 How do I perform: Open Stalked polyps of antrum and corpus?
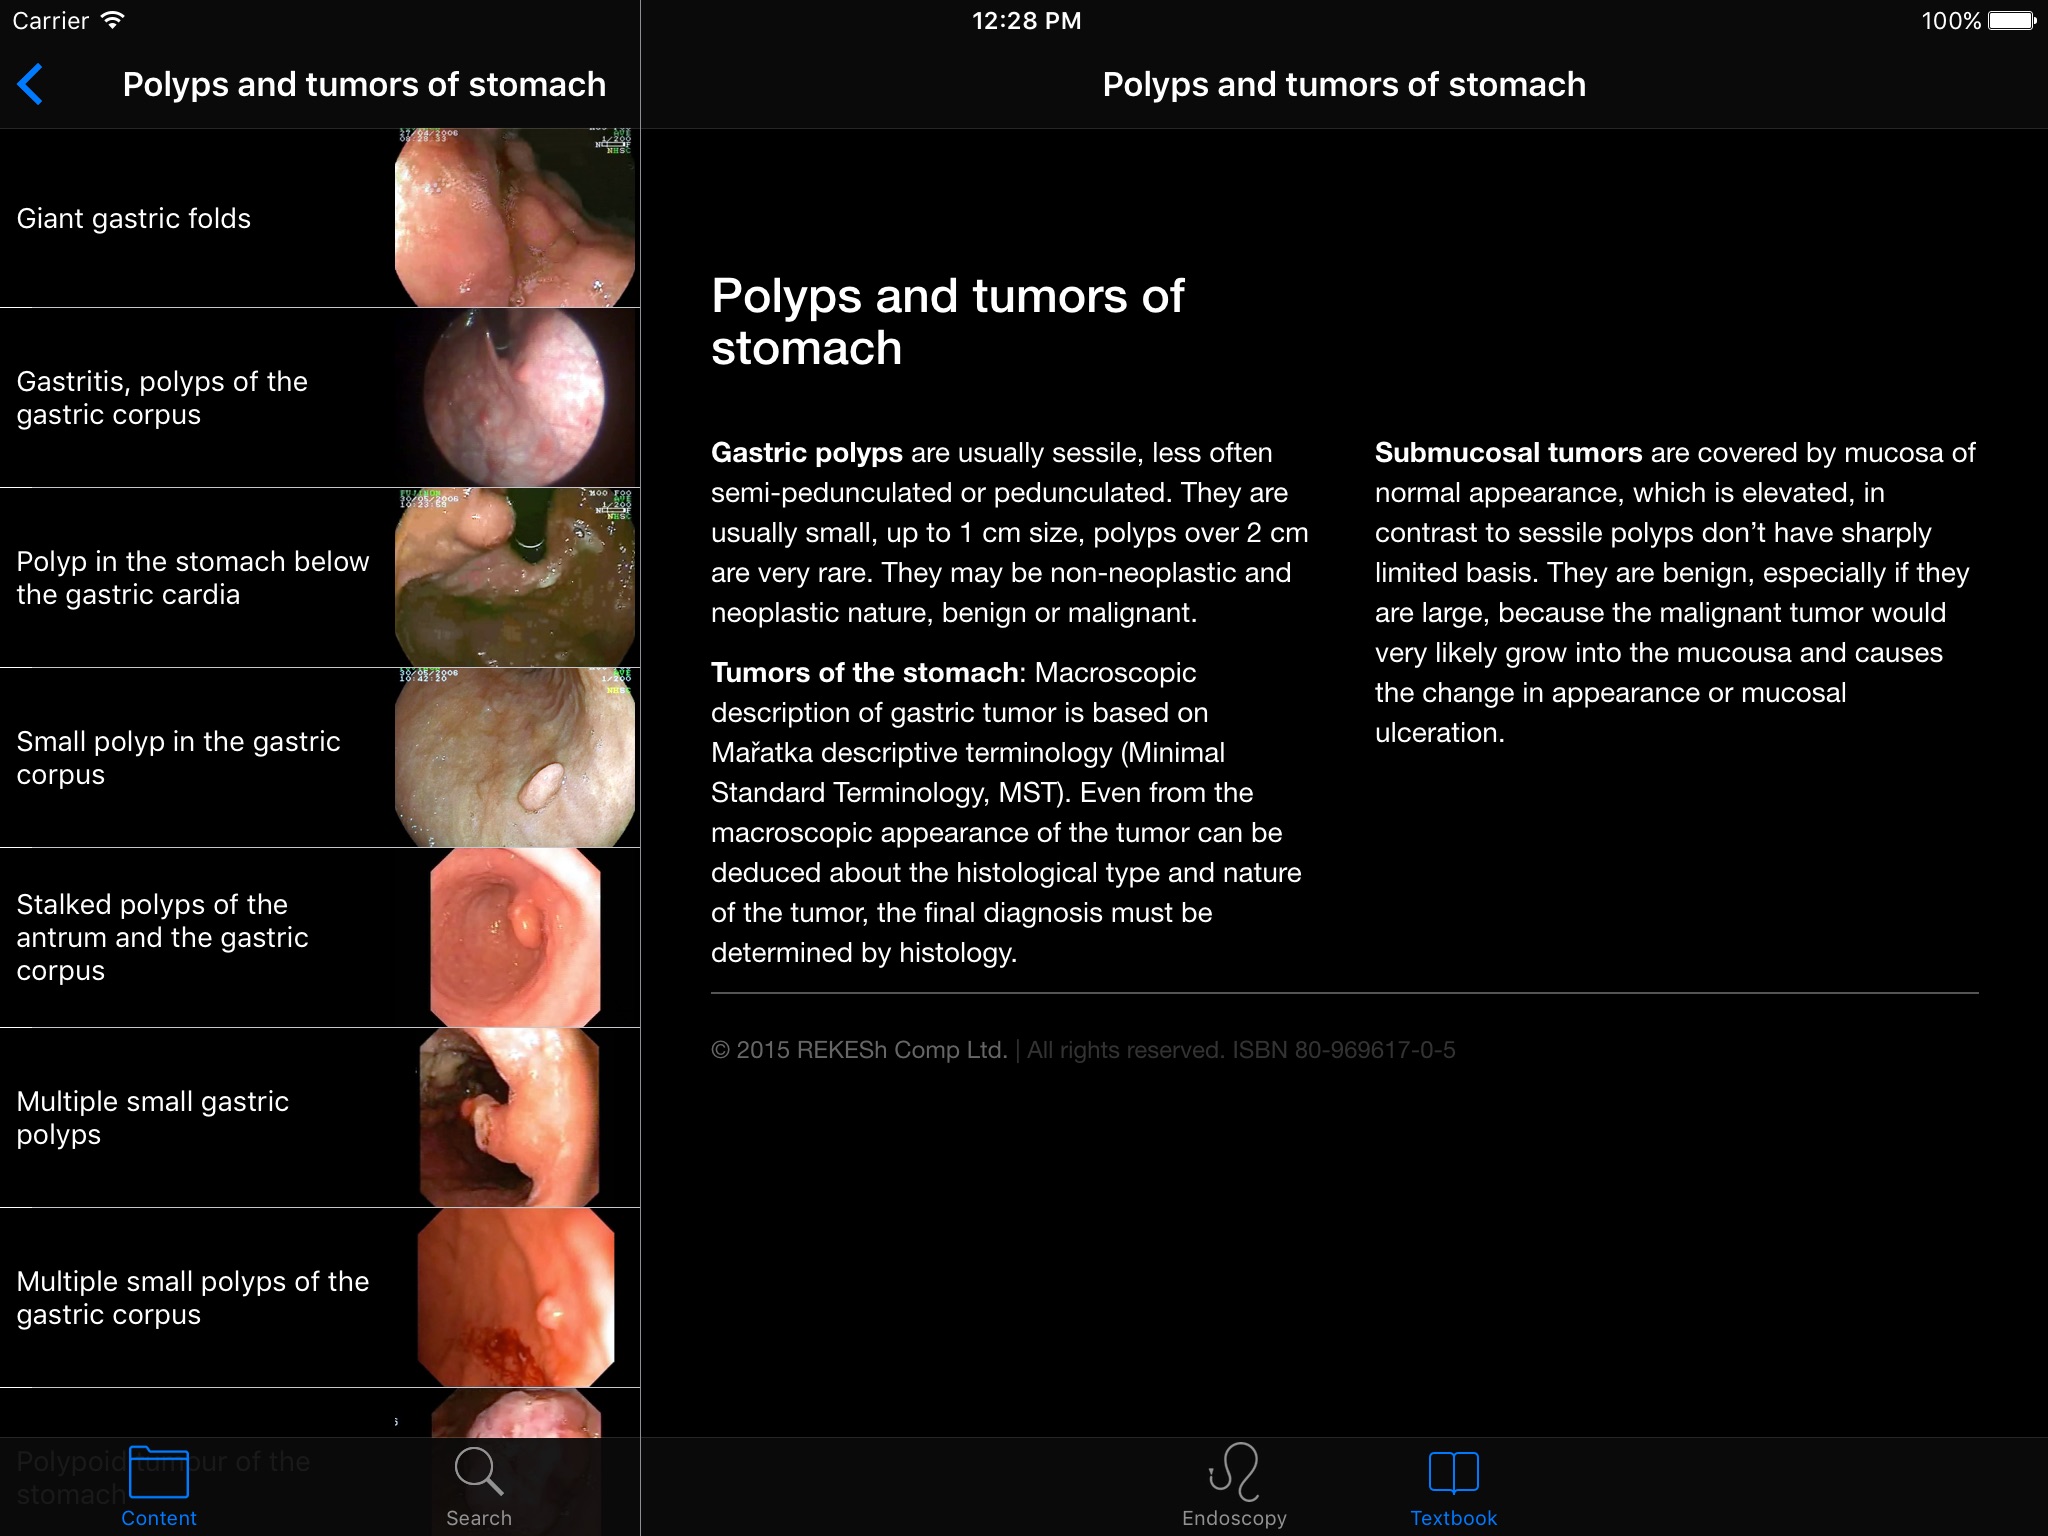320,938
